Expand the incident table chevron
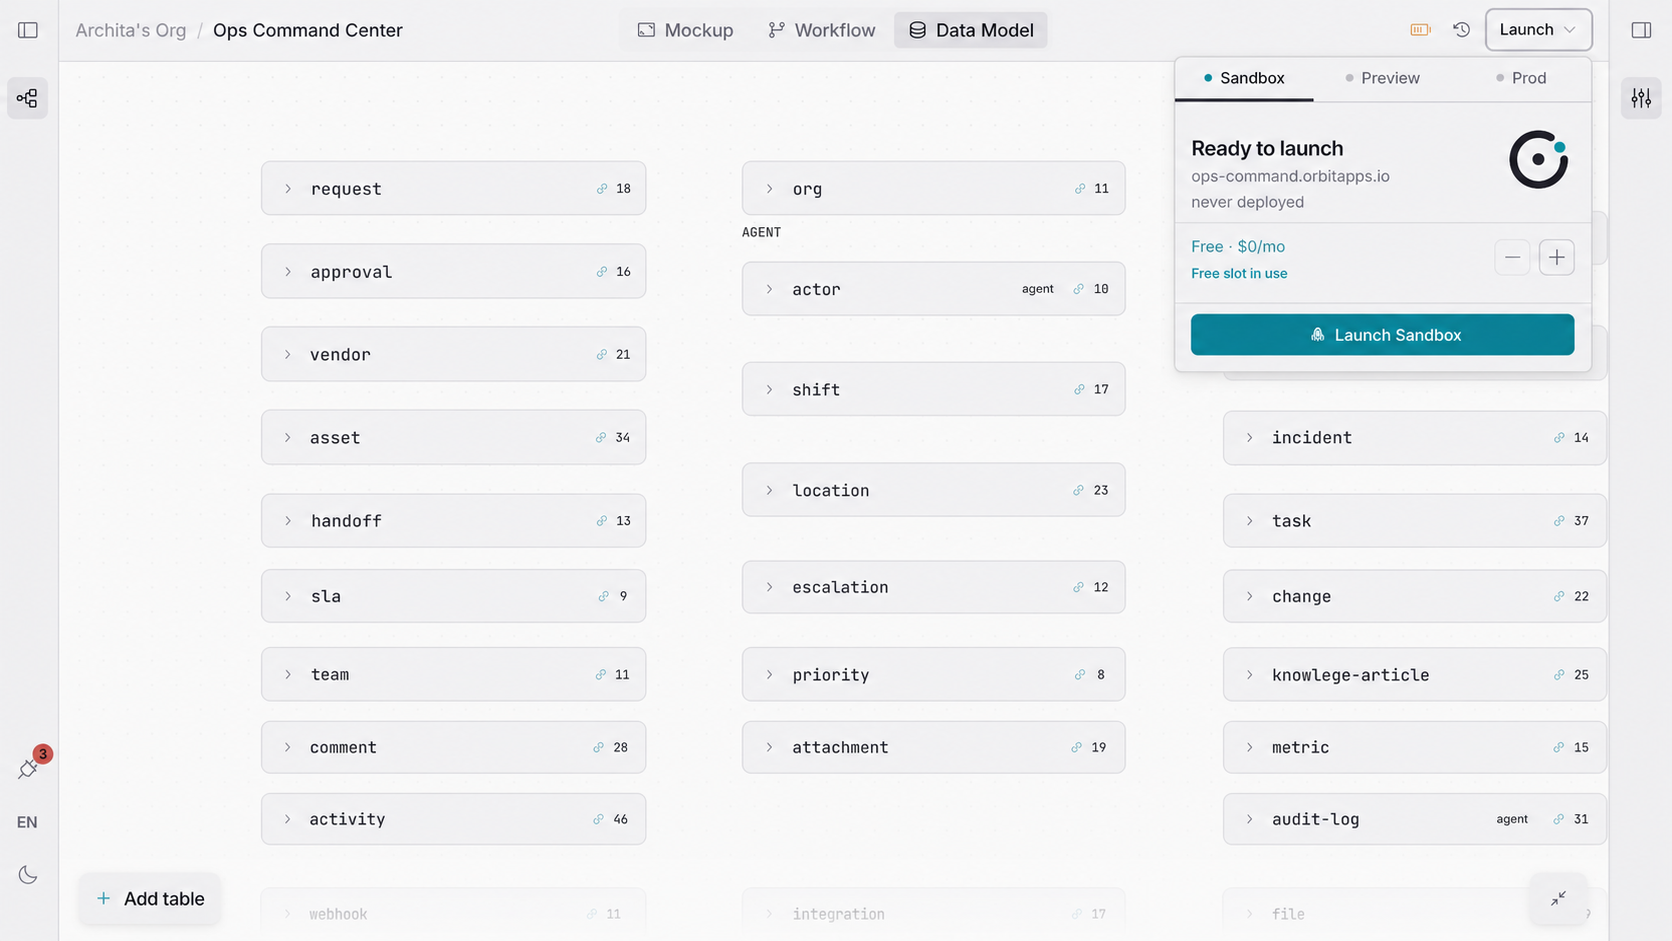Screen dimensions: 1672x941 (1249, 437)
